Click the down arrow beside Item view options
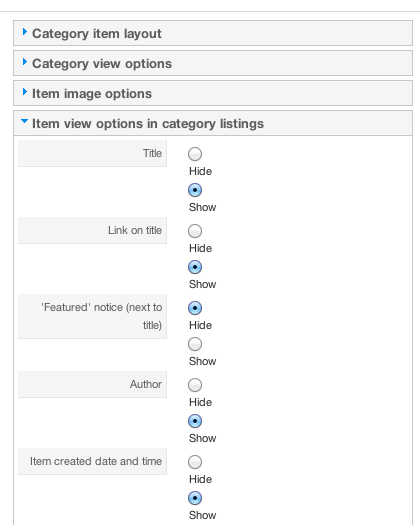 coord(24,121)
